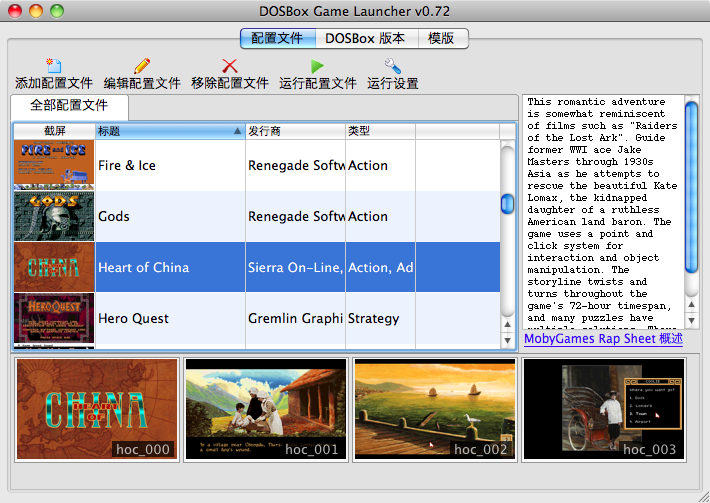Select the Fire & Ice screenshot icon
This screenshot has height=503, width=710.
[54, 165]
